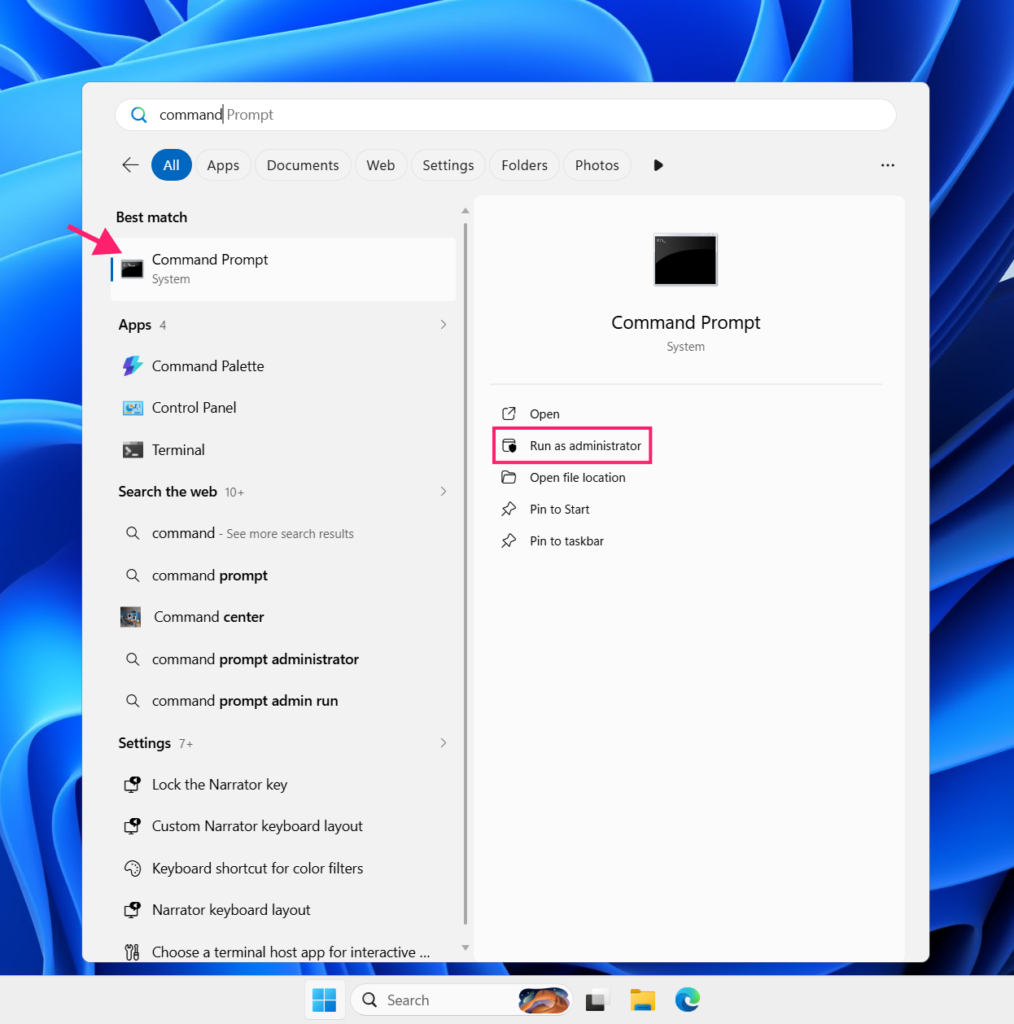Click the Open file location folder icon

tap(509, 477)
